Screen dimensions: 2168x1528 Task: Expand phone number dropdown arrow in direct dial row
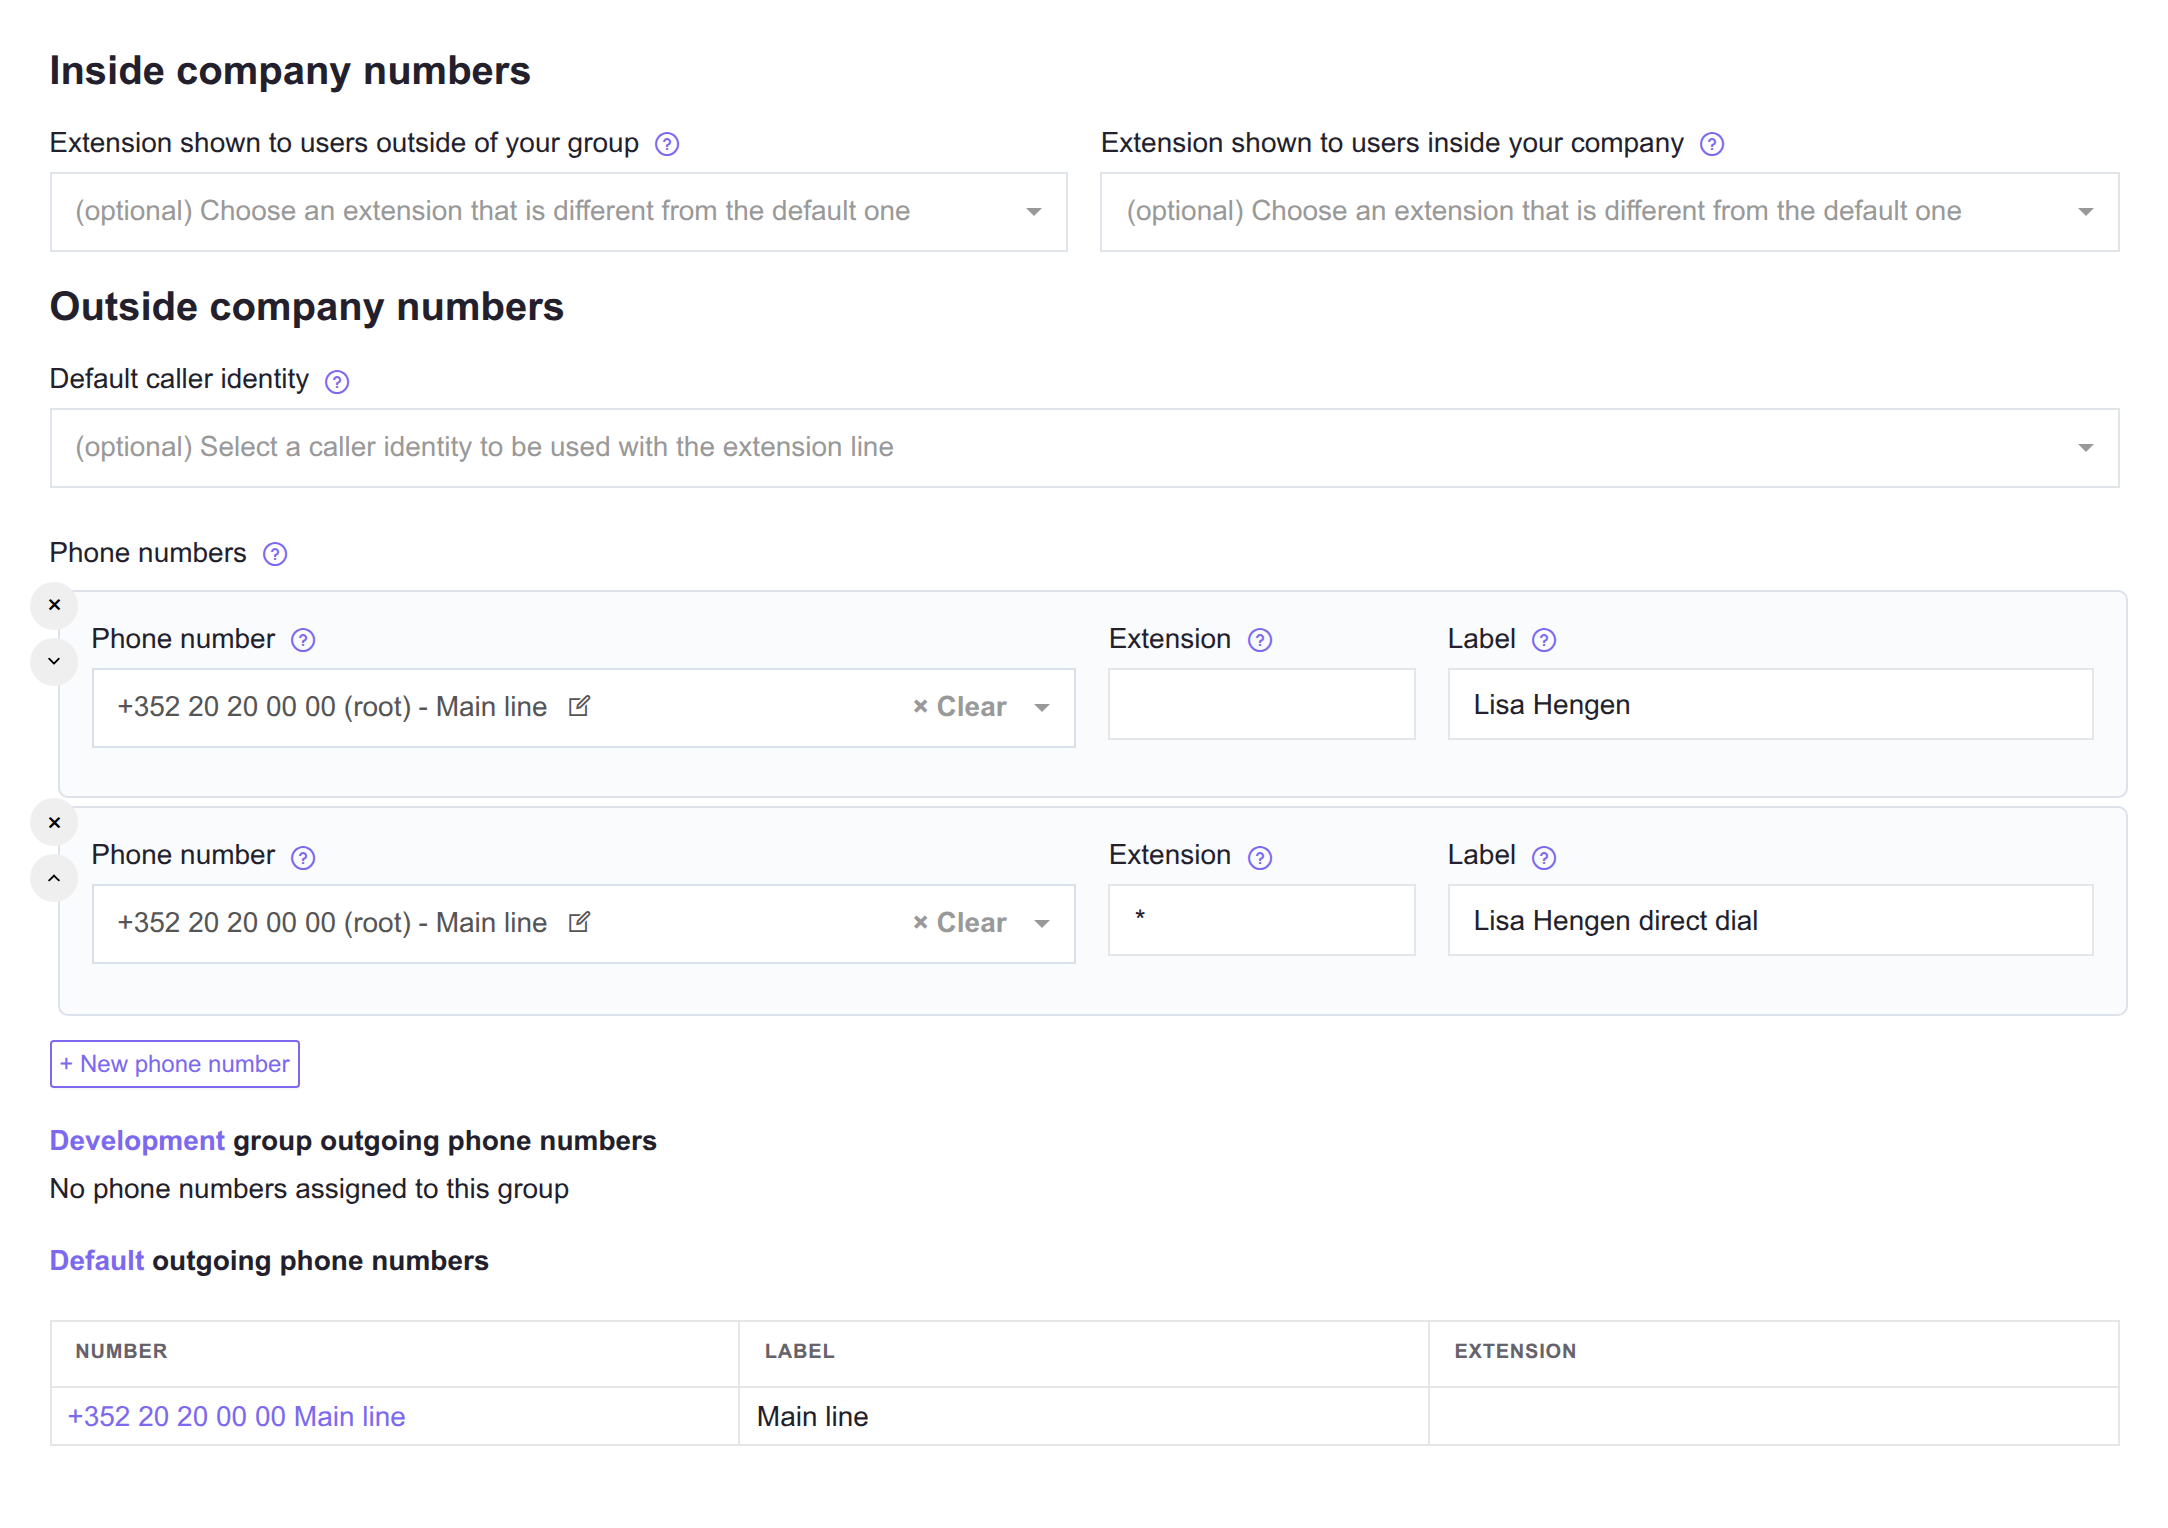pos(1042,924)
